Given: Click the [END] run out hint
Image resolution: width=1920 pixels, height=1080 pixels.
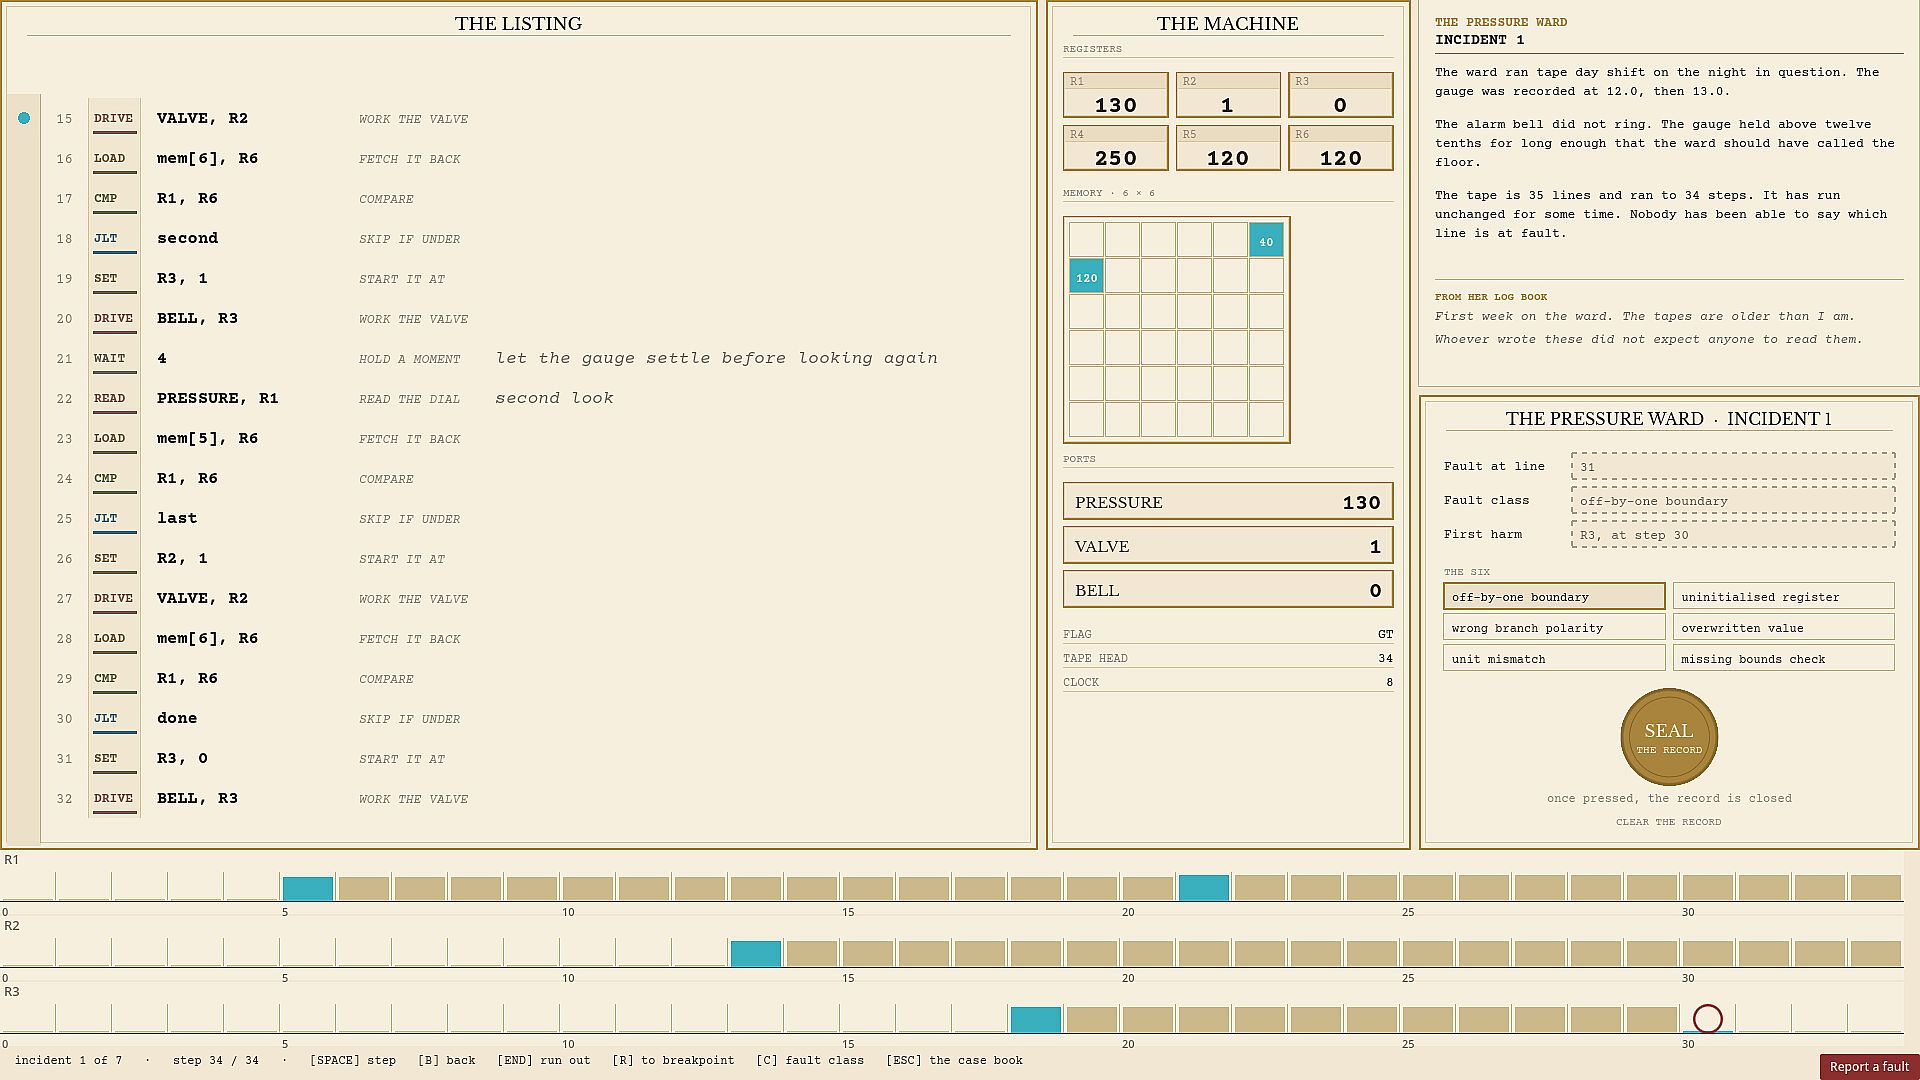Looking at the screenshot, I should click(543, 1060).
